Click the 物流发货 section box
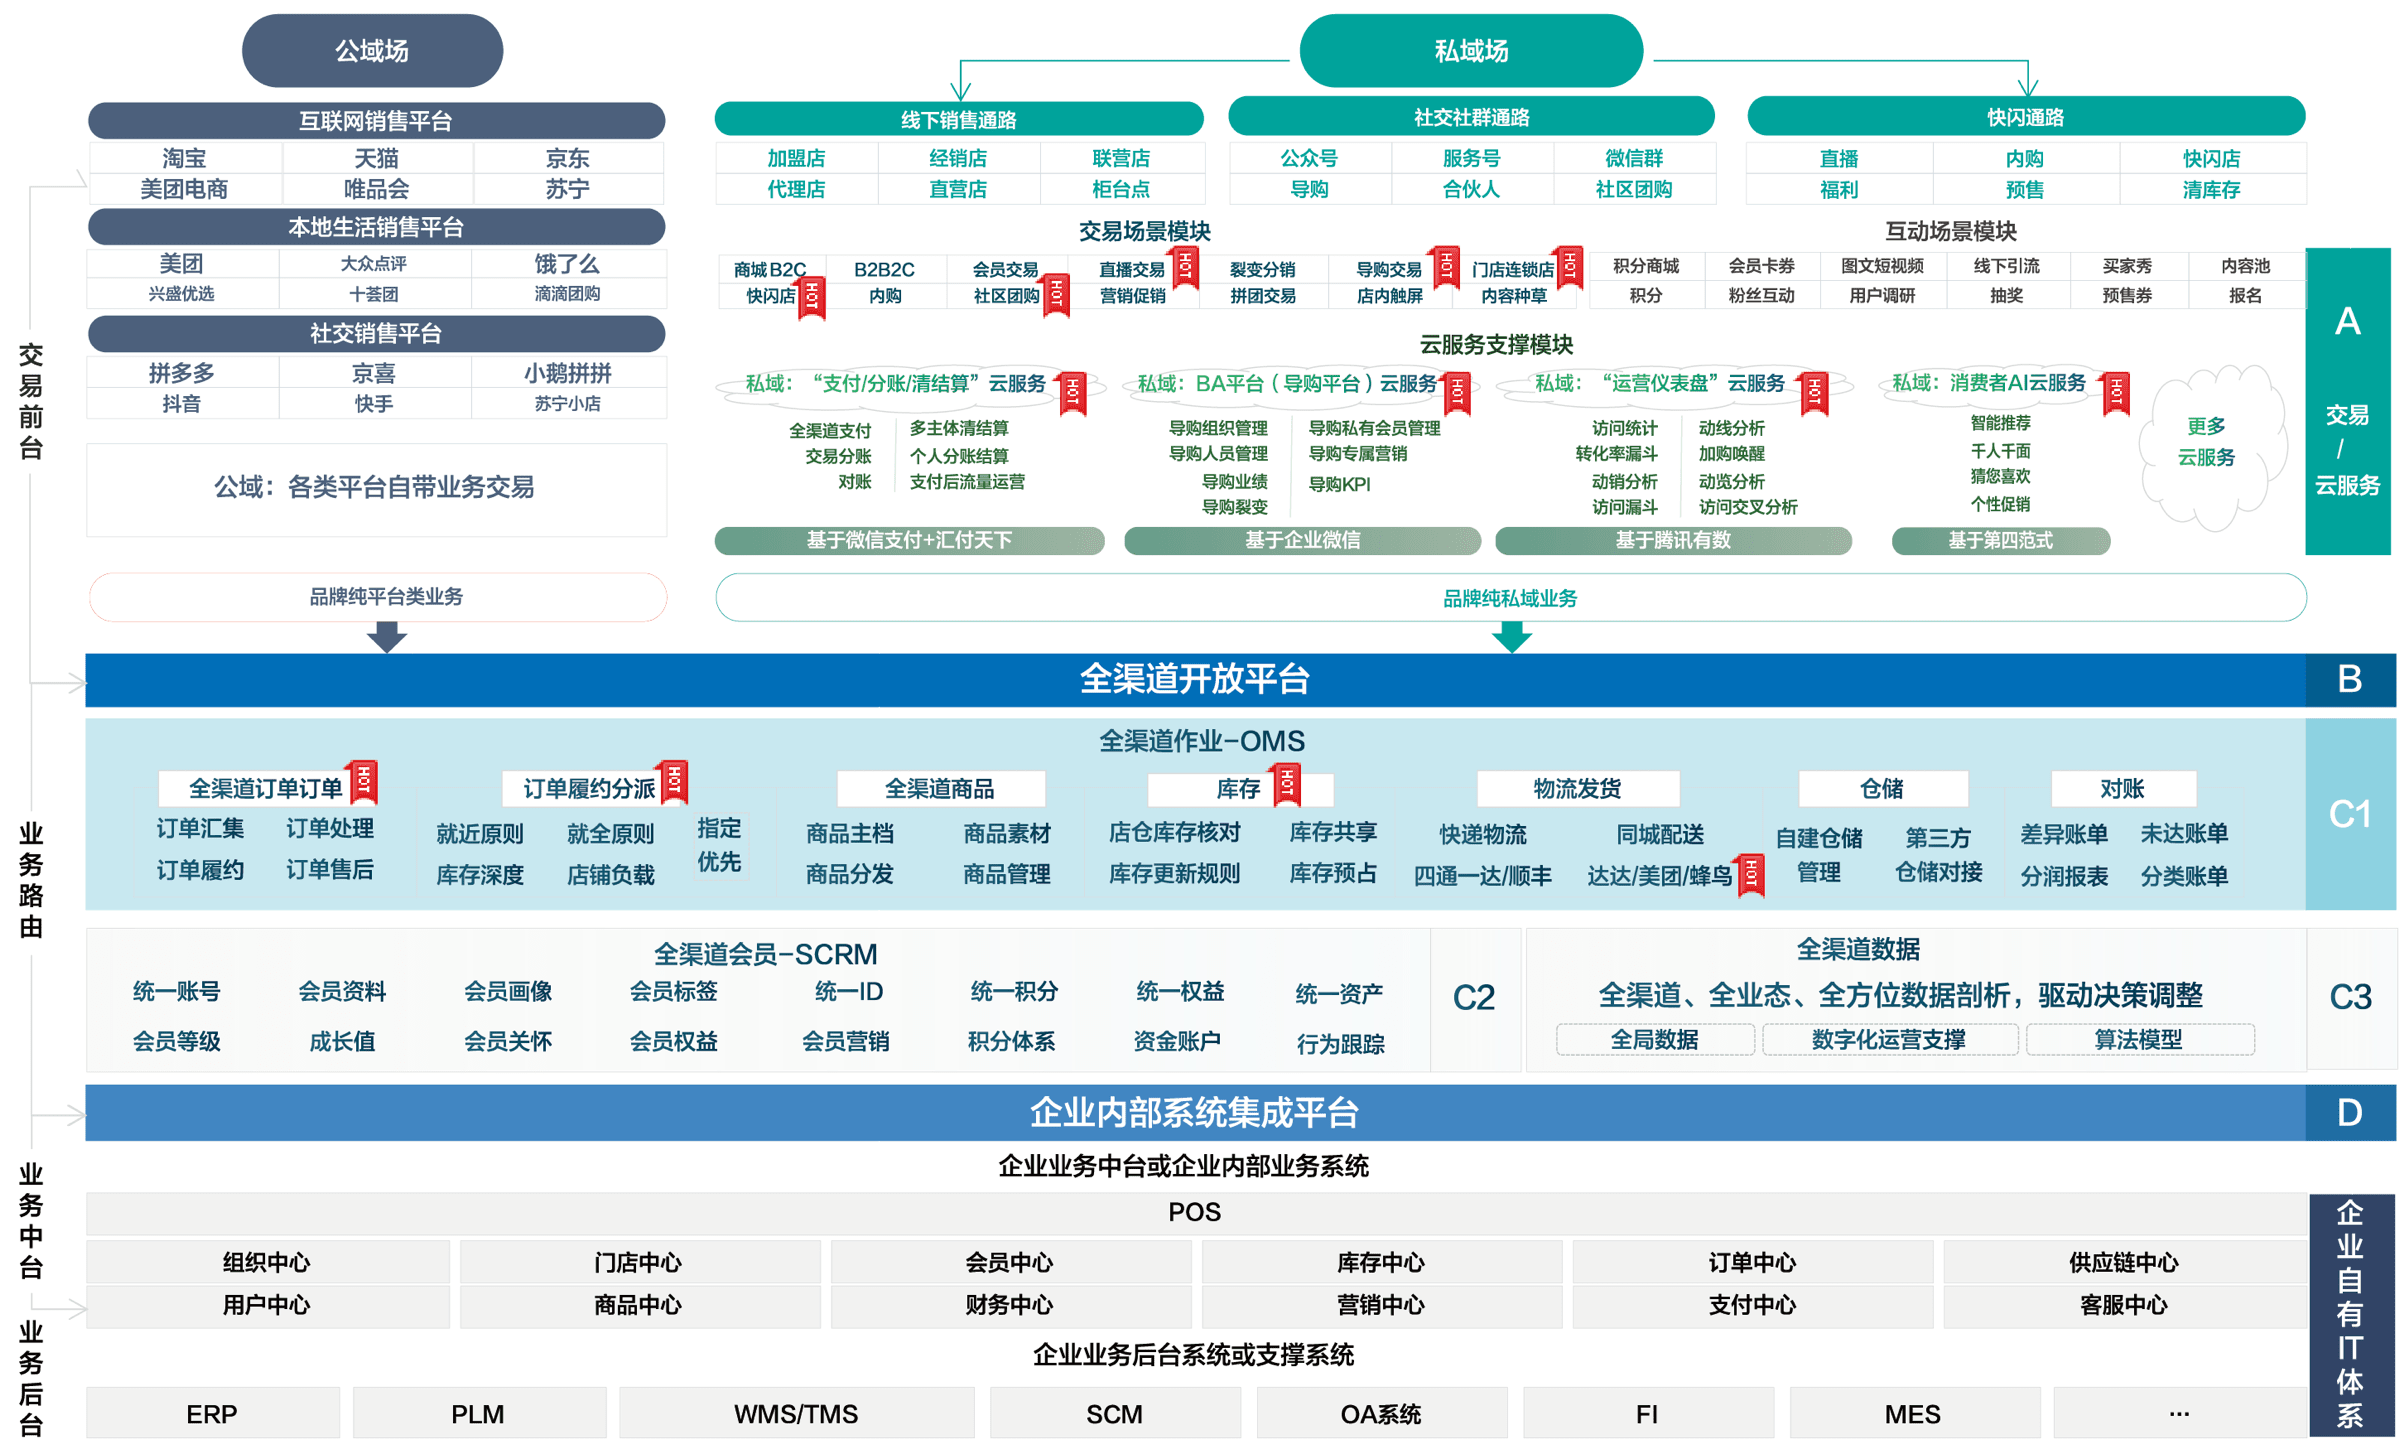The image size is (2400, 1440). click(1577, 788)
